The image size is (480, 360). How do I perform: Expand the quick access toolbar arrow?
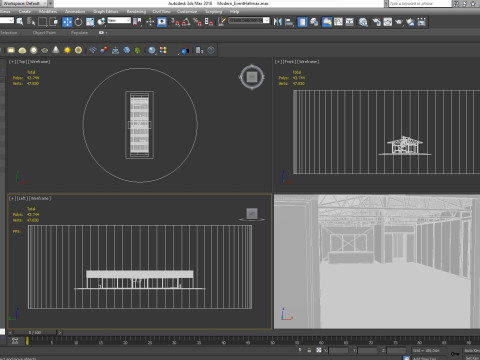coord(50,3)
